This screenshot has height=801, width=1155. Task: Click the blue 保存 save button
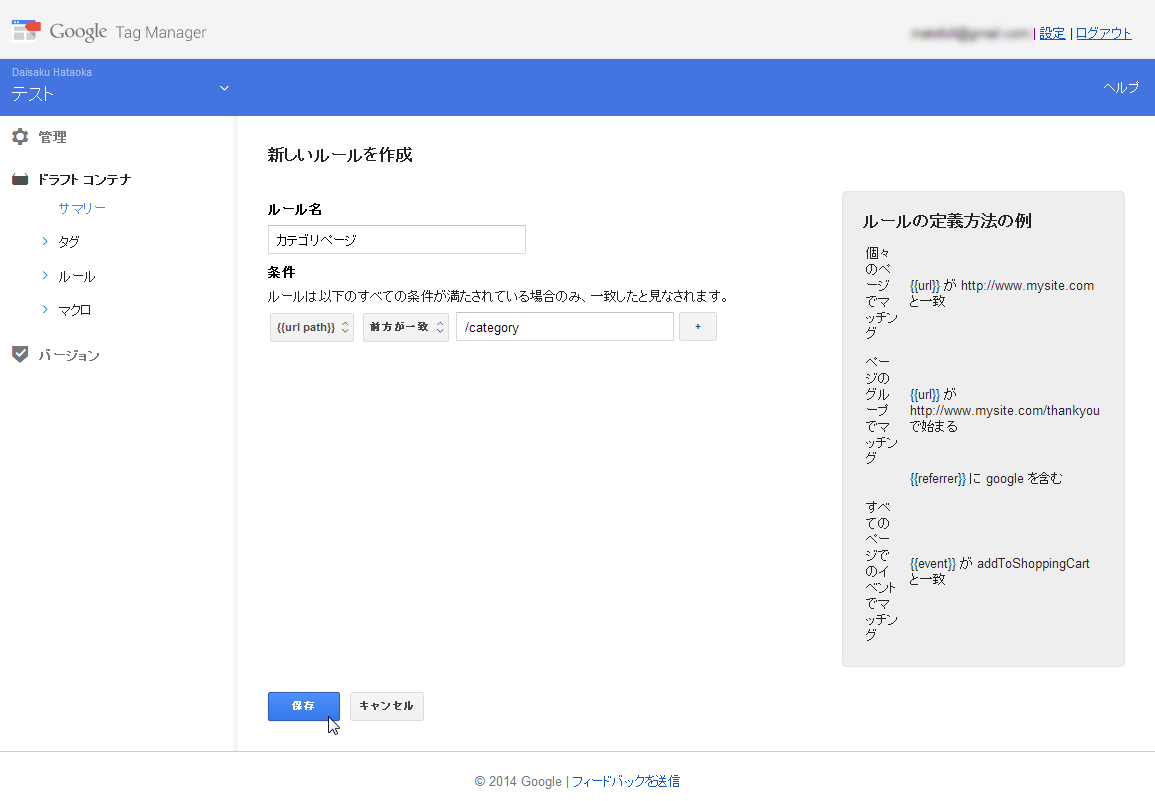tap(303, 706)
